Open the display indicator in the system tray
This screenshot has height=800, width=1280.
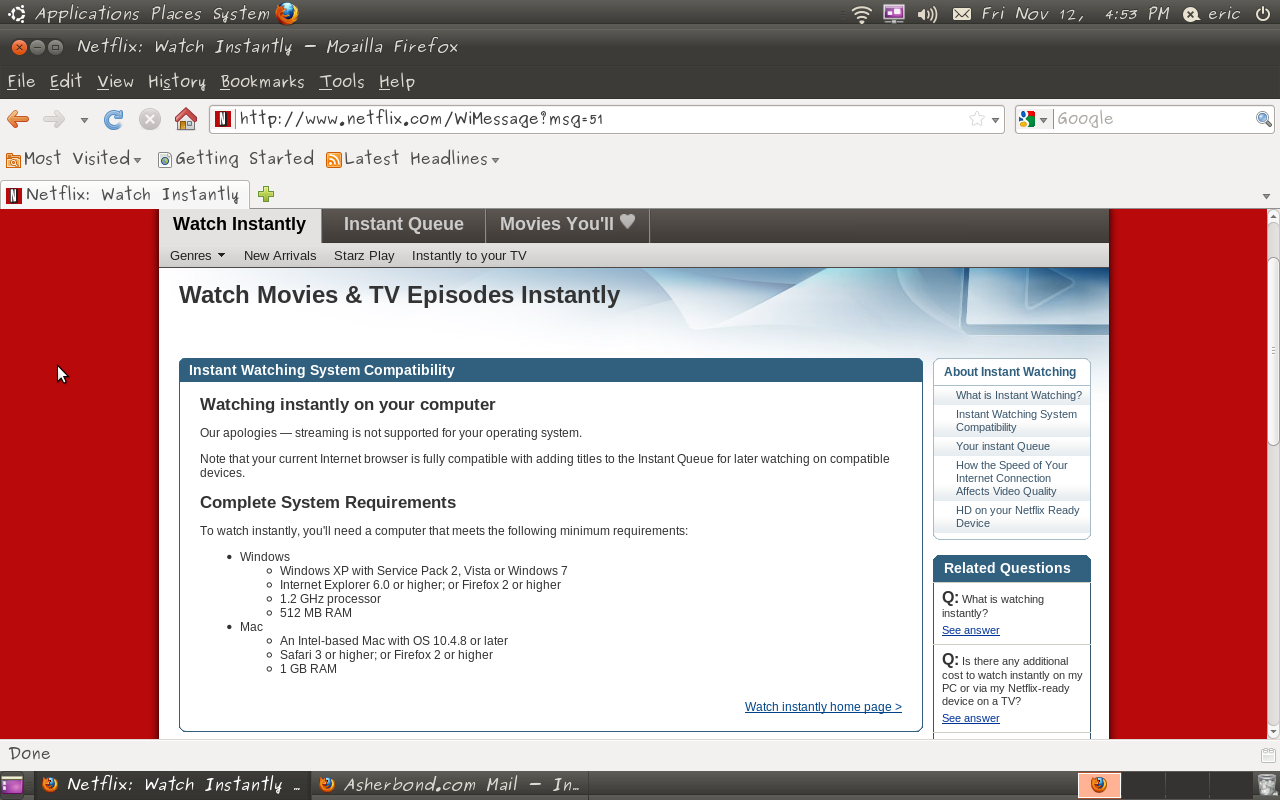(894, 14)
